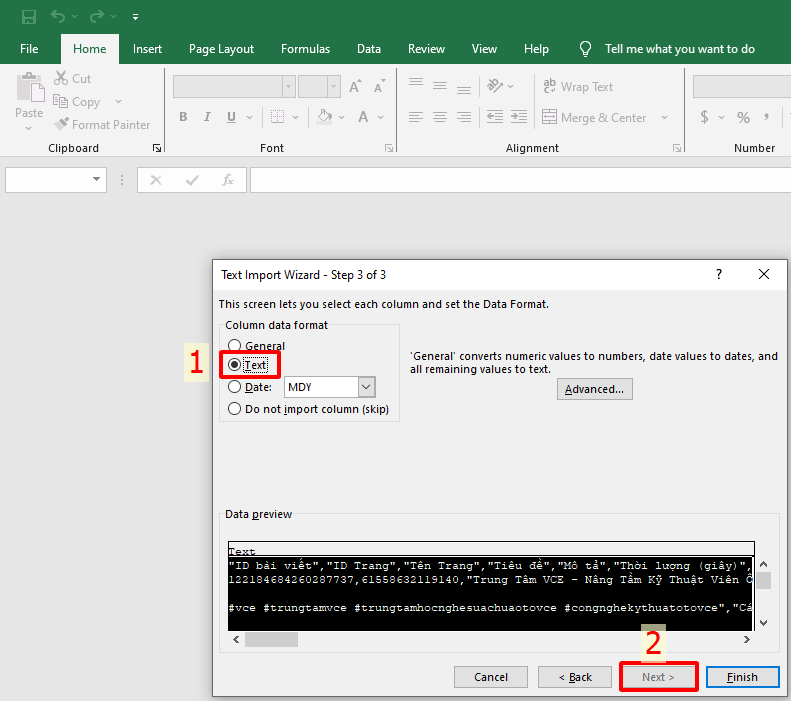Click the Increase Indent icon
Image resolution: width=791 pixels, height=701 pixels.
click(x=519, y=117)
